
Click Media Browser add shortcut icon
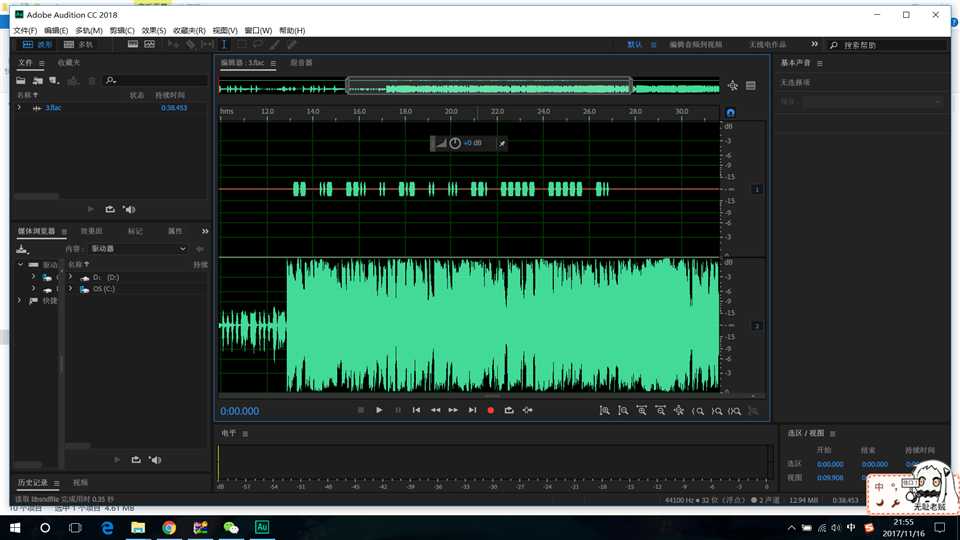click(22, 249)
